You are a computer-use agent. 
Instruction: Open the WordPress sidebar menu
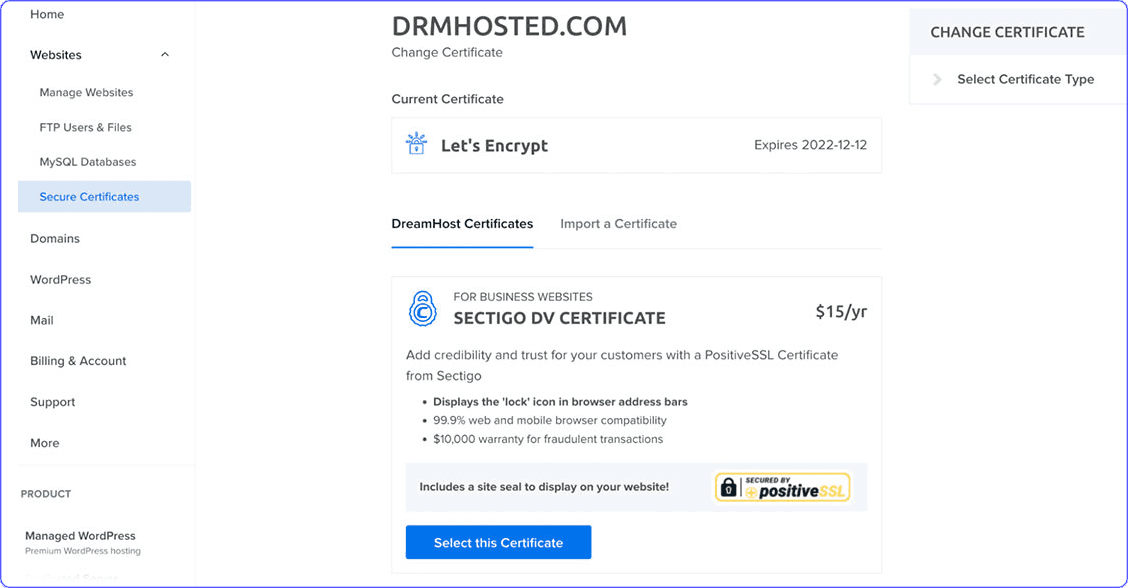60,279
